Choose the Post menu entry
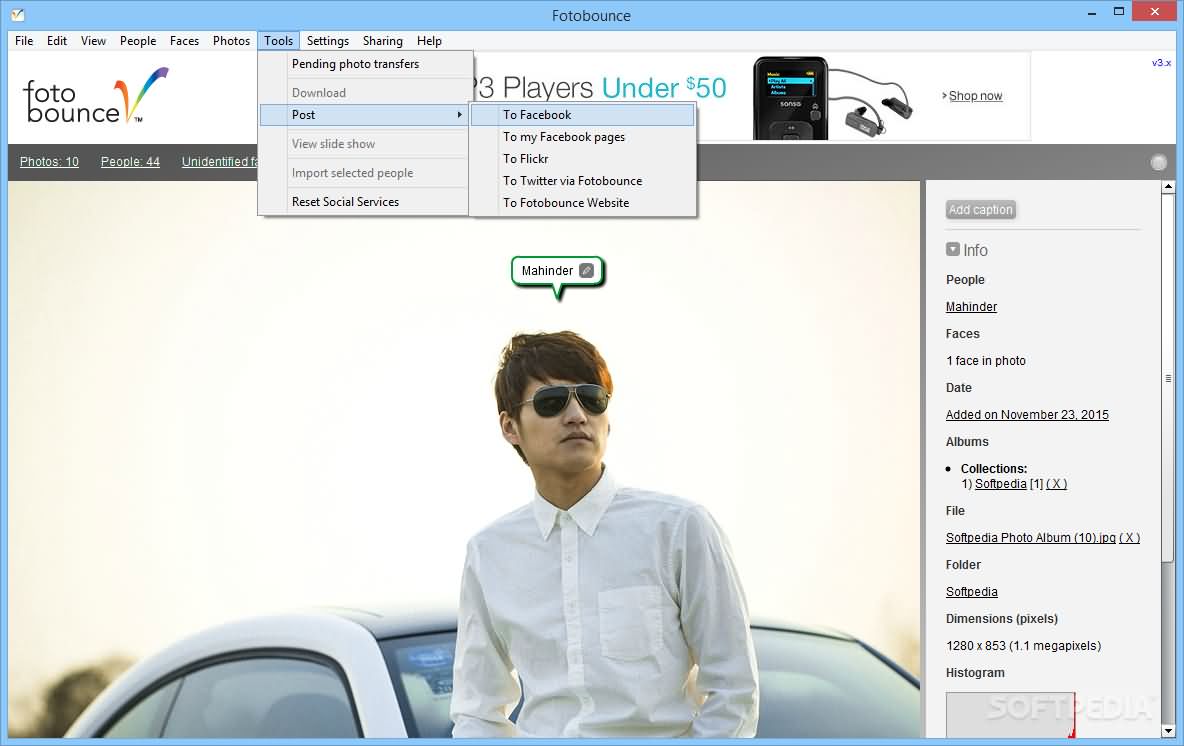This screenshot has width=1184, height=746. coord(365,115)
